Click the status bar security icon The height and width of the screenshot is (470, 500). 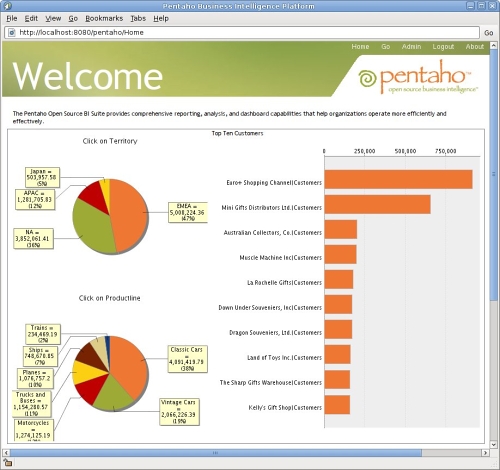[7, 463]
